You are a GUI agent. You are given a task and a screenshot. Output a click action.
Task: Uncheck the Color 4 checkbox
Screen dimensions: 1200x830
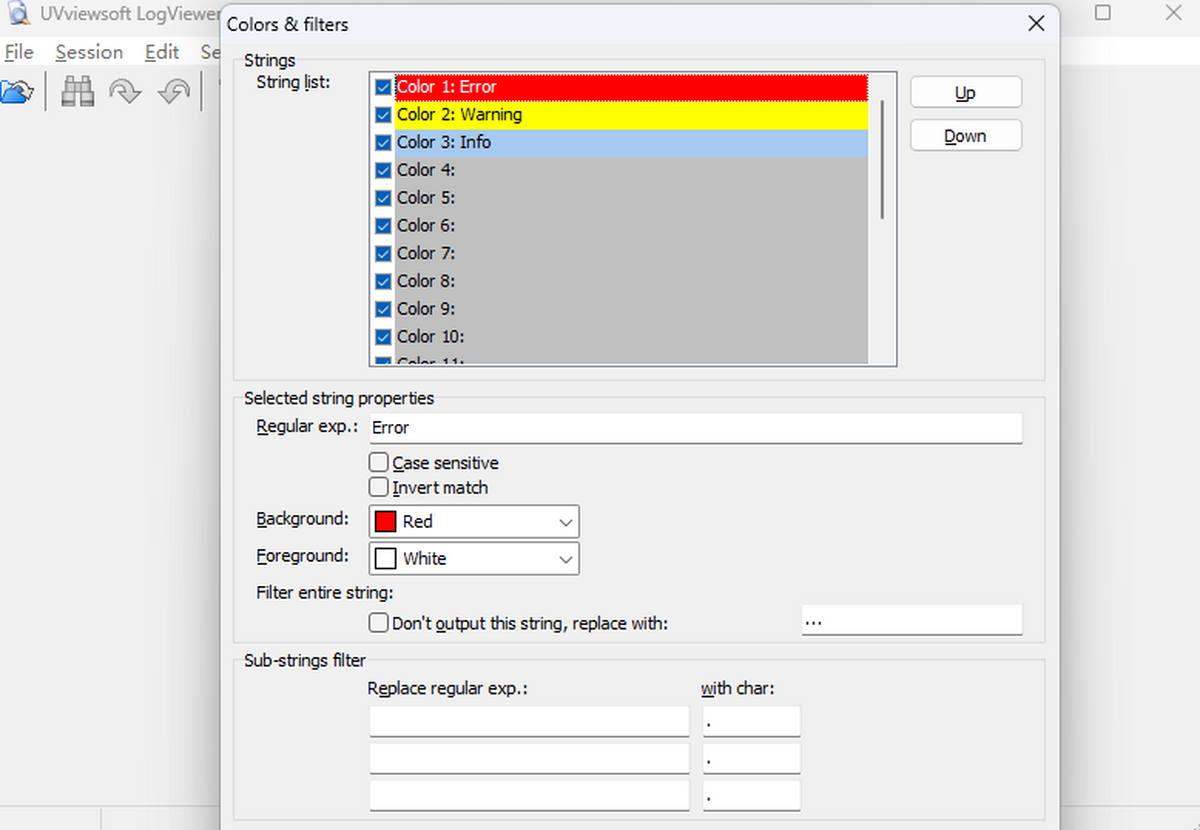coord(383,170)
